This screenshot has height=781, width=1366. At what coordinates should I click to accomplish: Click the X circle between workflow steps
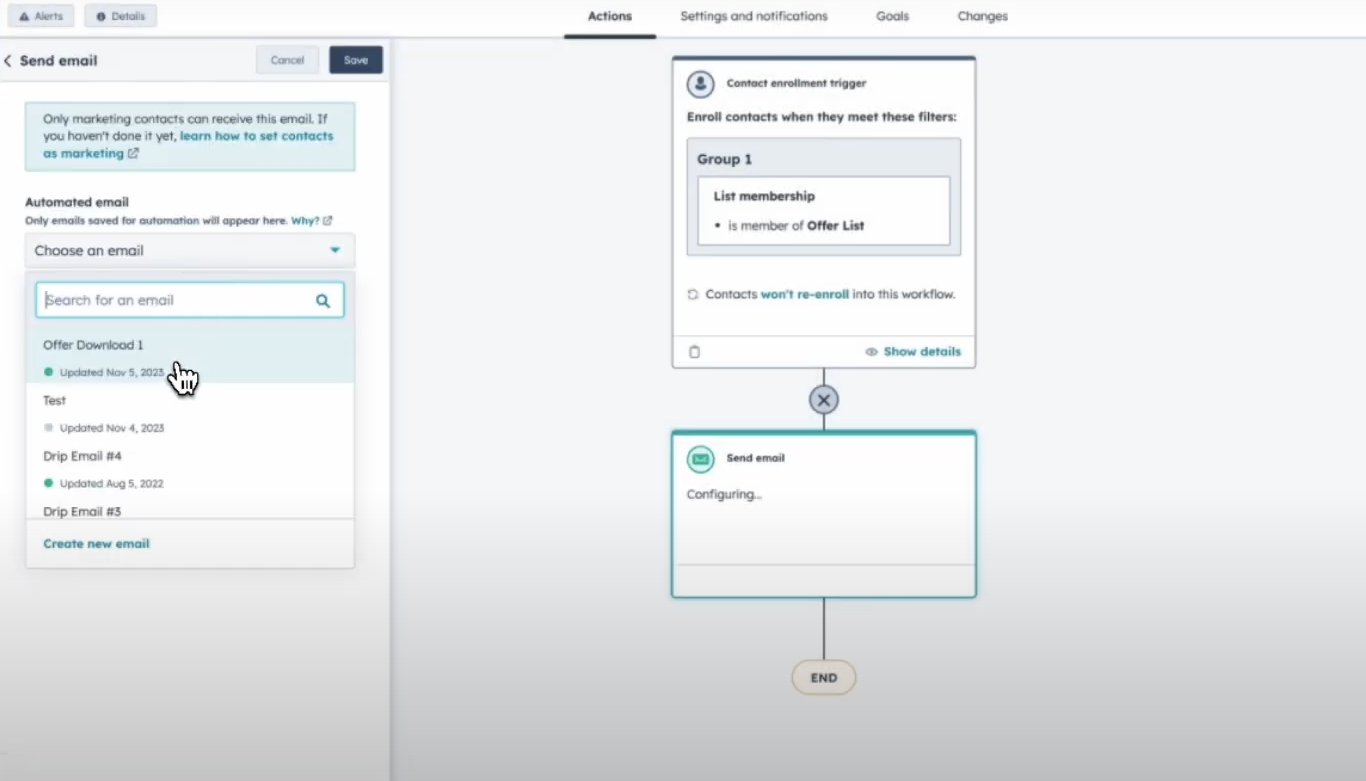[x=824, y=400]
